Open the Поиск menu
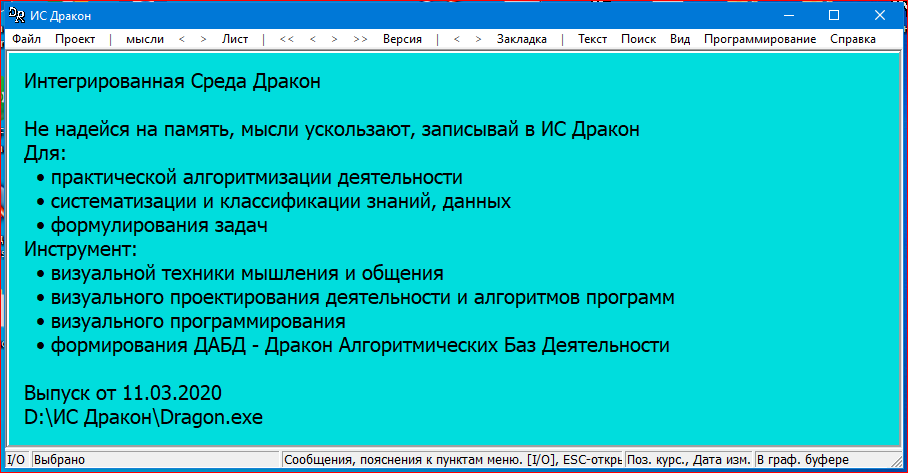The width and height of the screenshot is (908, 473). point(638,39)
